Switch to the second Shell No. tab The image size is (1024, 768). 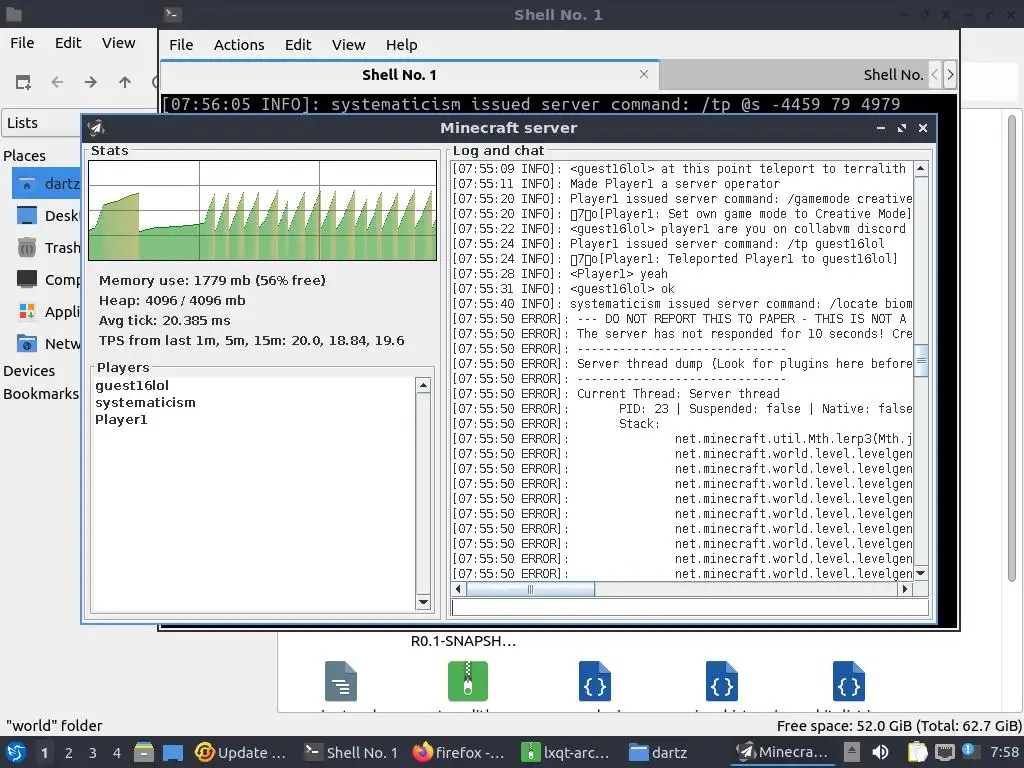tap(793, 75)
